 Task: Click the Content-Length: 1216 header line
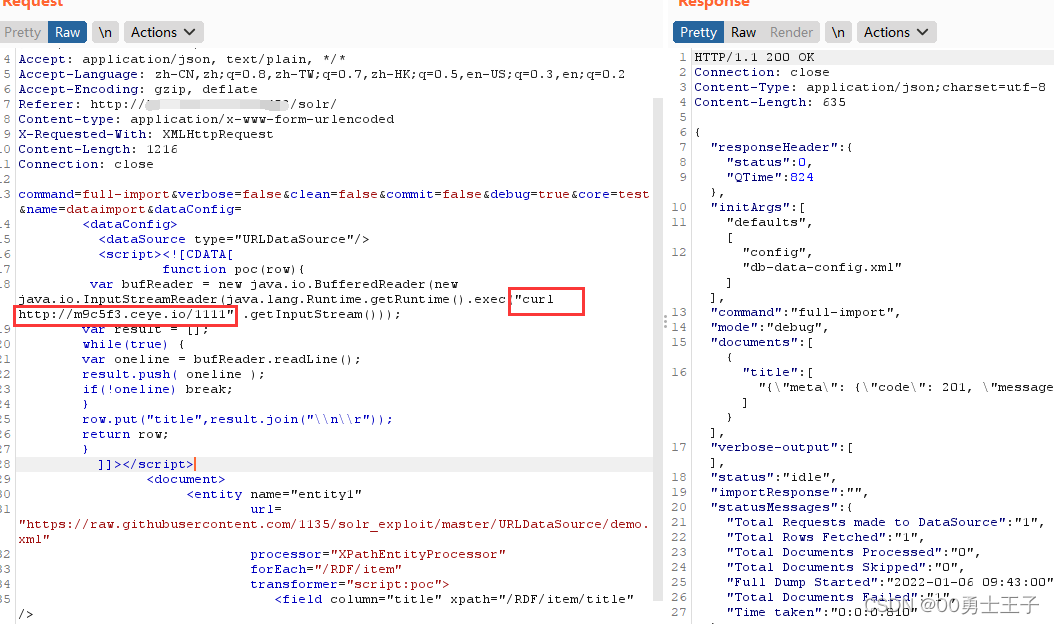tap(98, 149)
